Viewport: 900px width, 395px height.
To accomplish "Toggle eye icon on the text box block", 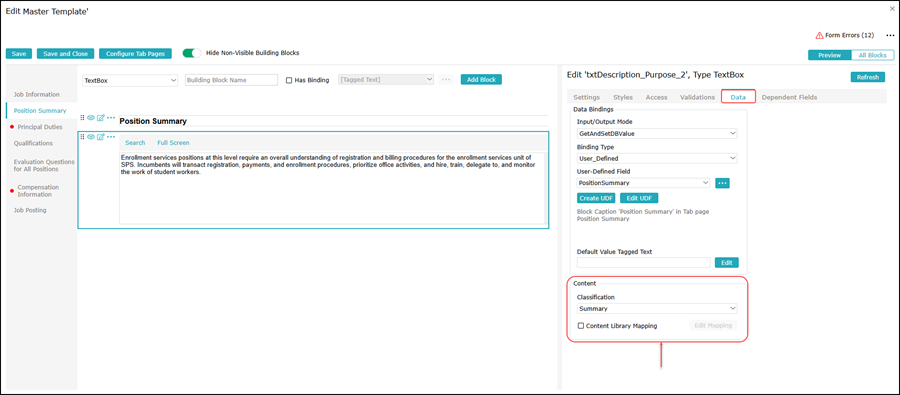I will pyautogui.click(x=91, y=137).
